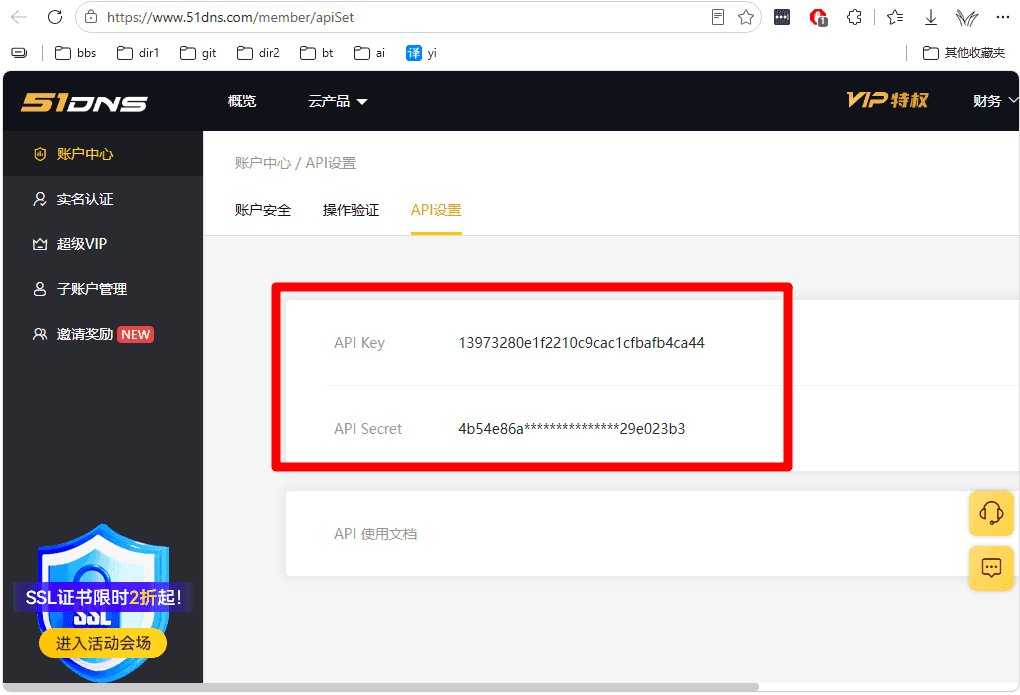Switch to the API设置 tab
Screen dimensions: 1020x695
coord(436,210)
